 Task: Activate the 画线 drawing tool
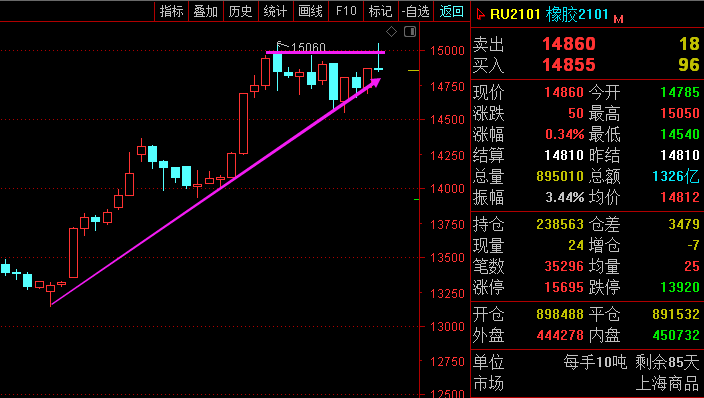pos(310,11)
